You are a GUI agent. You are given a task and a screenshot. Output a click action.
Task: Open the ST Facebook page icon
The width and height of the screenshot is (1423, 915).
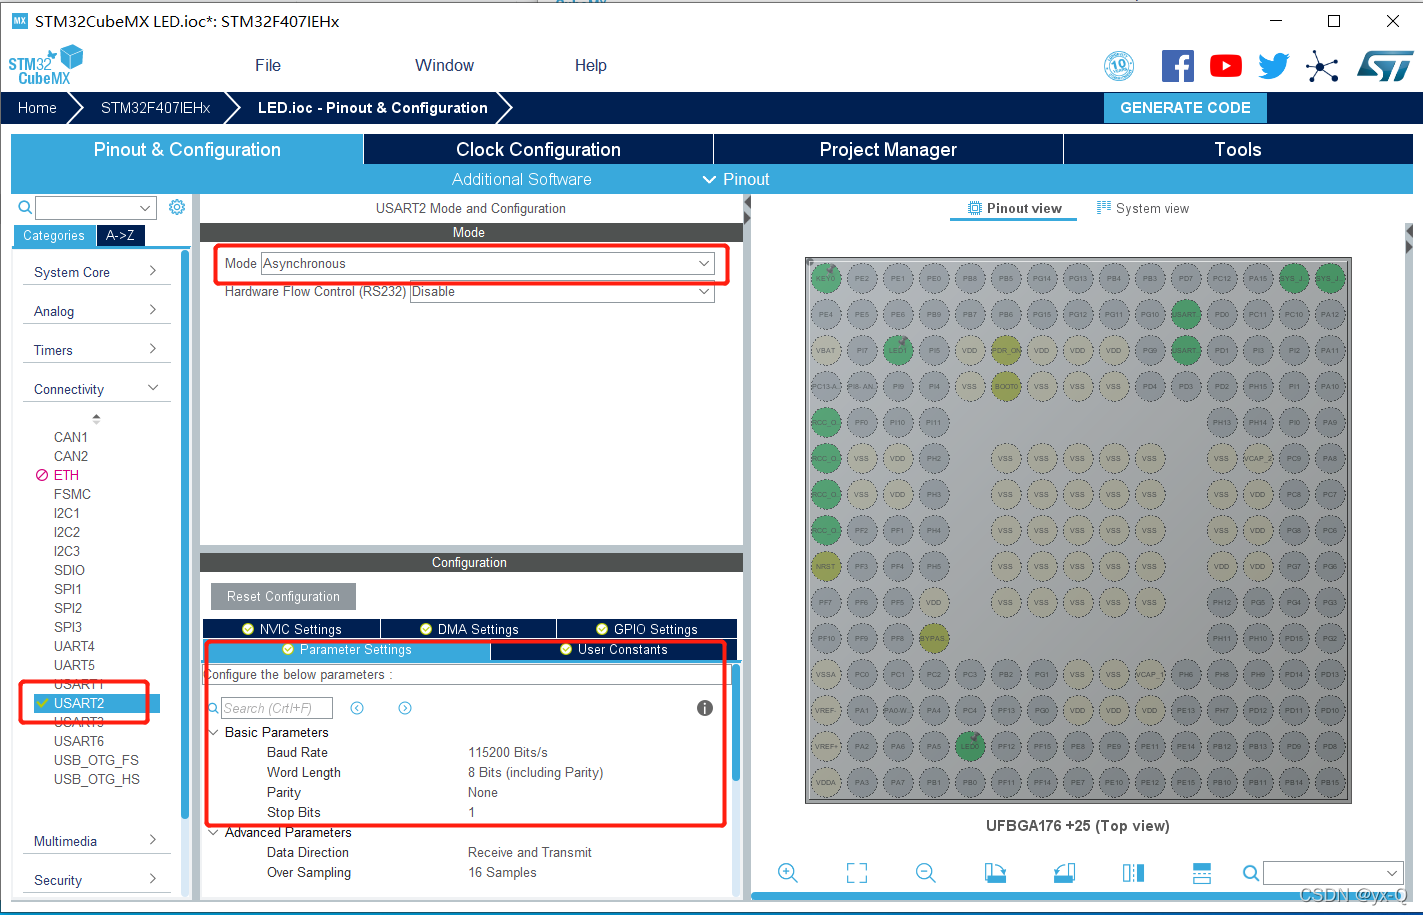click(1177, 66)
